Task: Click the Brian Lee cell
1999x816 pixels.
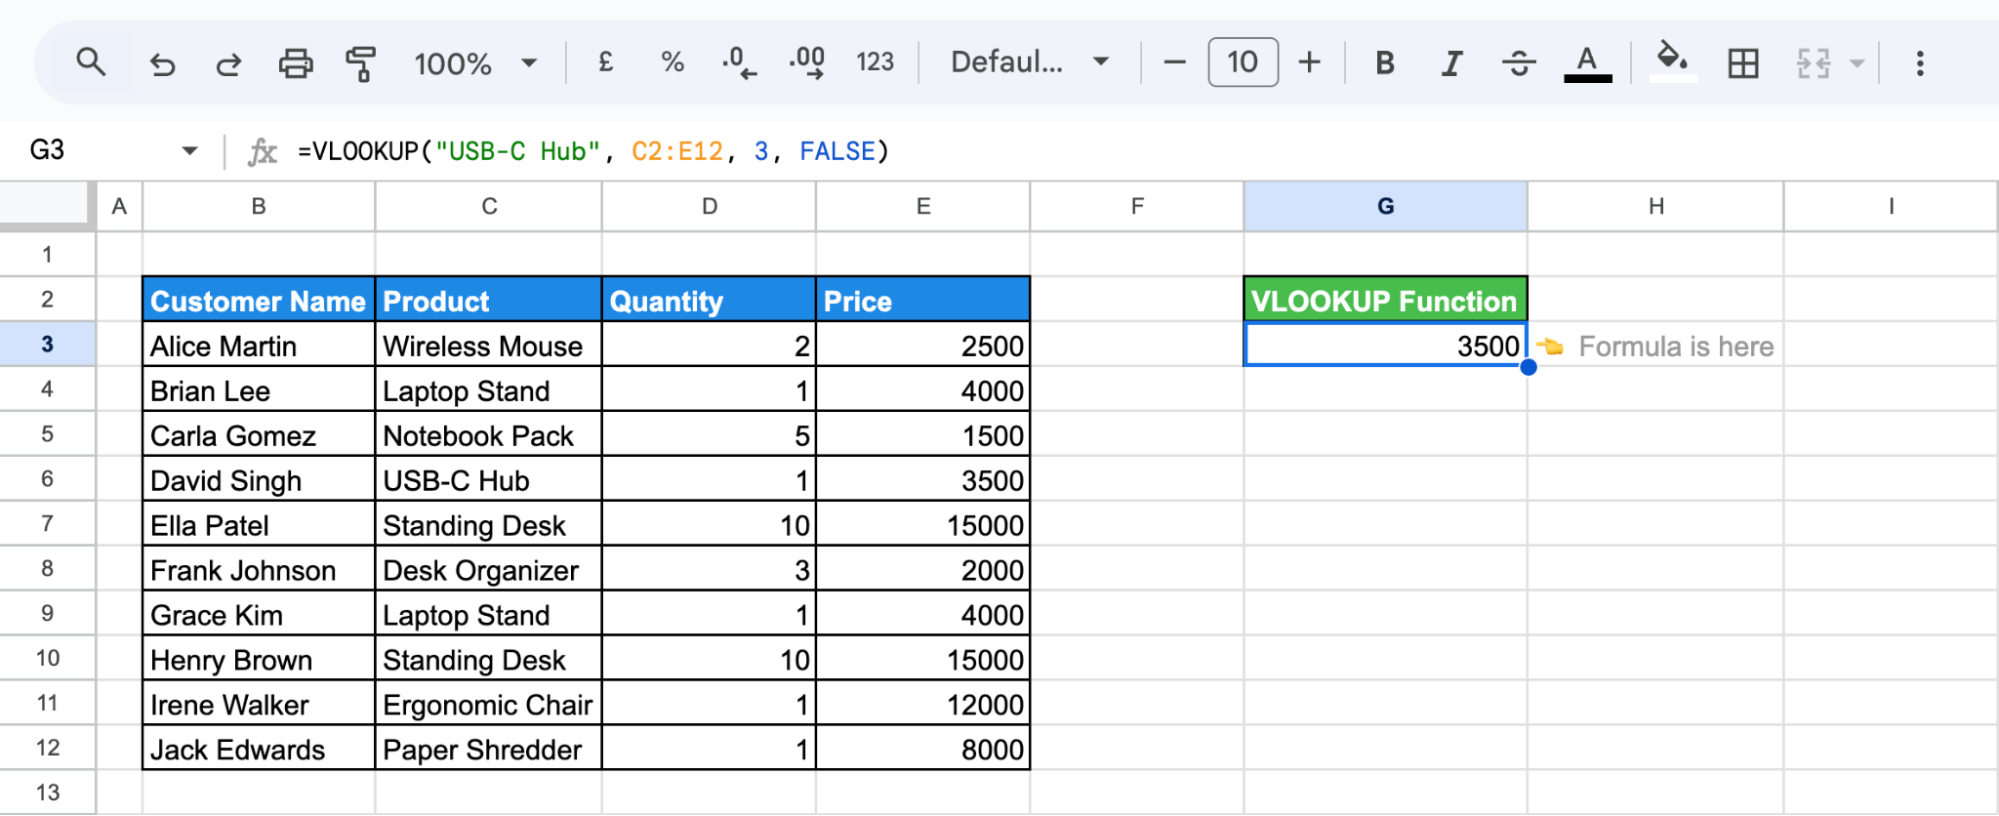Action: coord(259,390)
